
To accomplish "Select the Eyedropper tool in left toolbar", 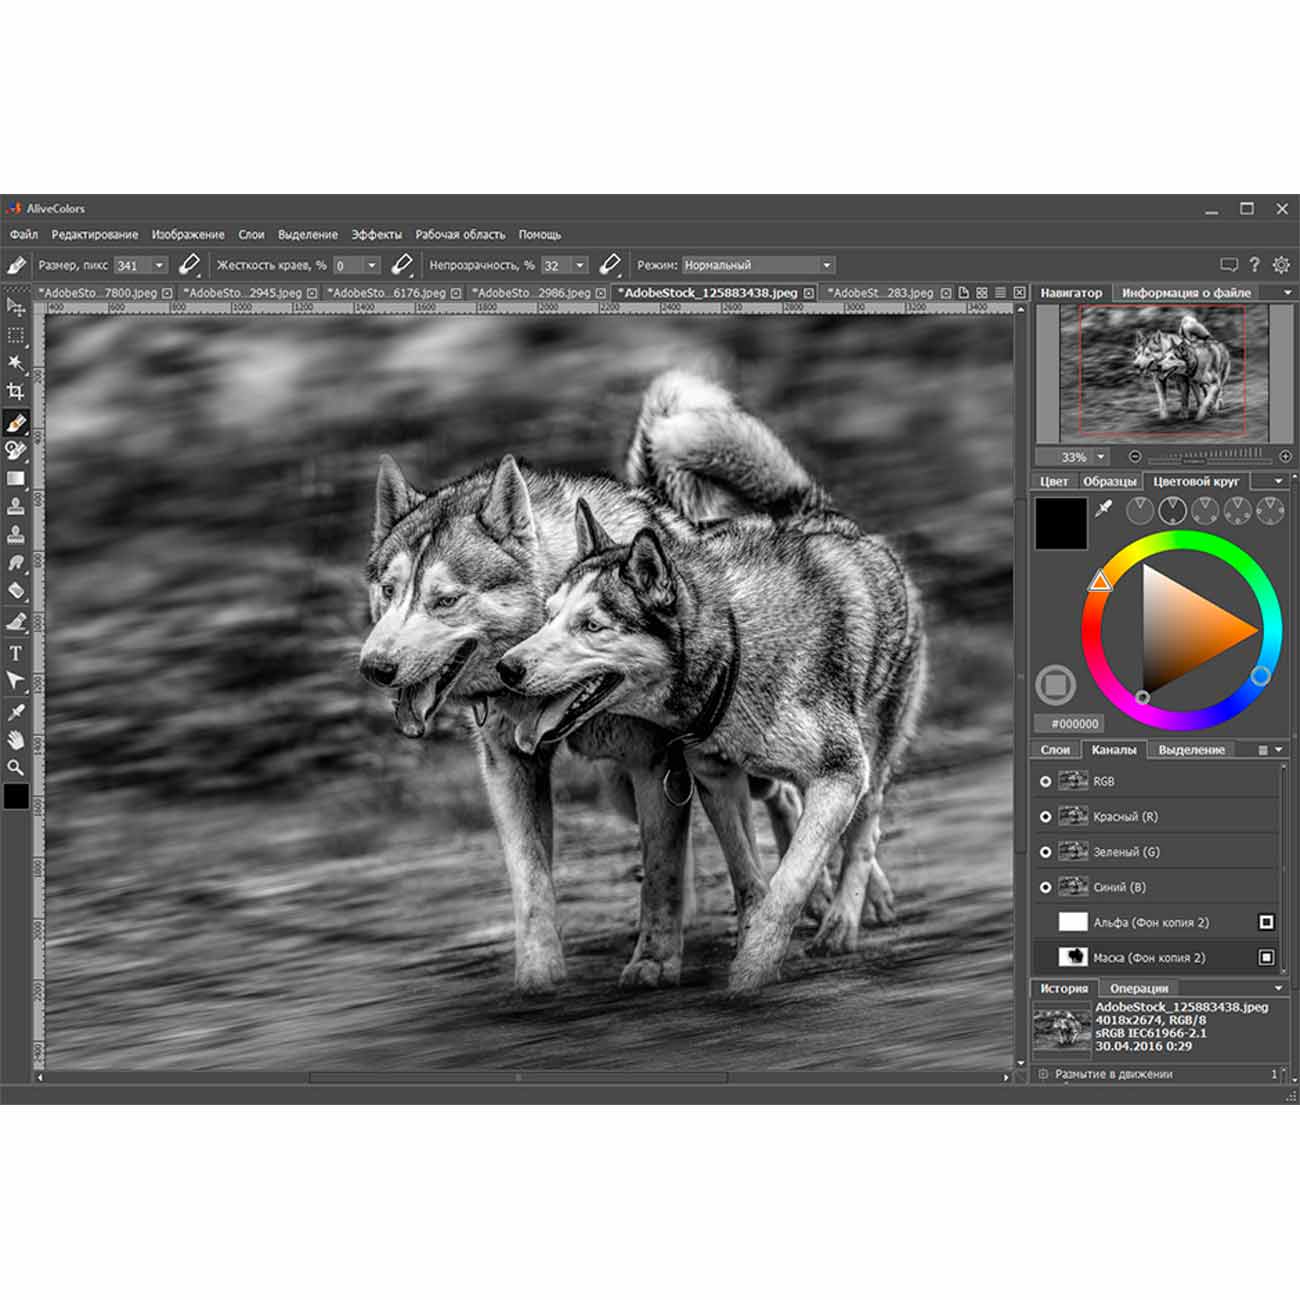I will coord(16,711).
